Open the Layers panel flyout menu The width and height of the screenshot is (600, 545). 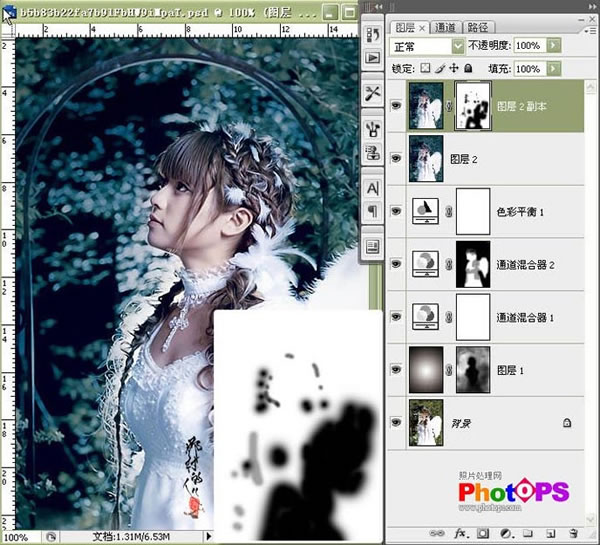click(591, 31)
